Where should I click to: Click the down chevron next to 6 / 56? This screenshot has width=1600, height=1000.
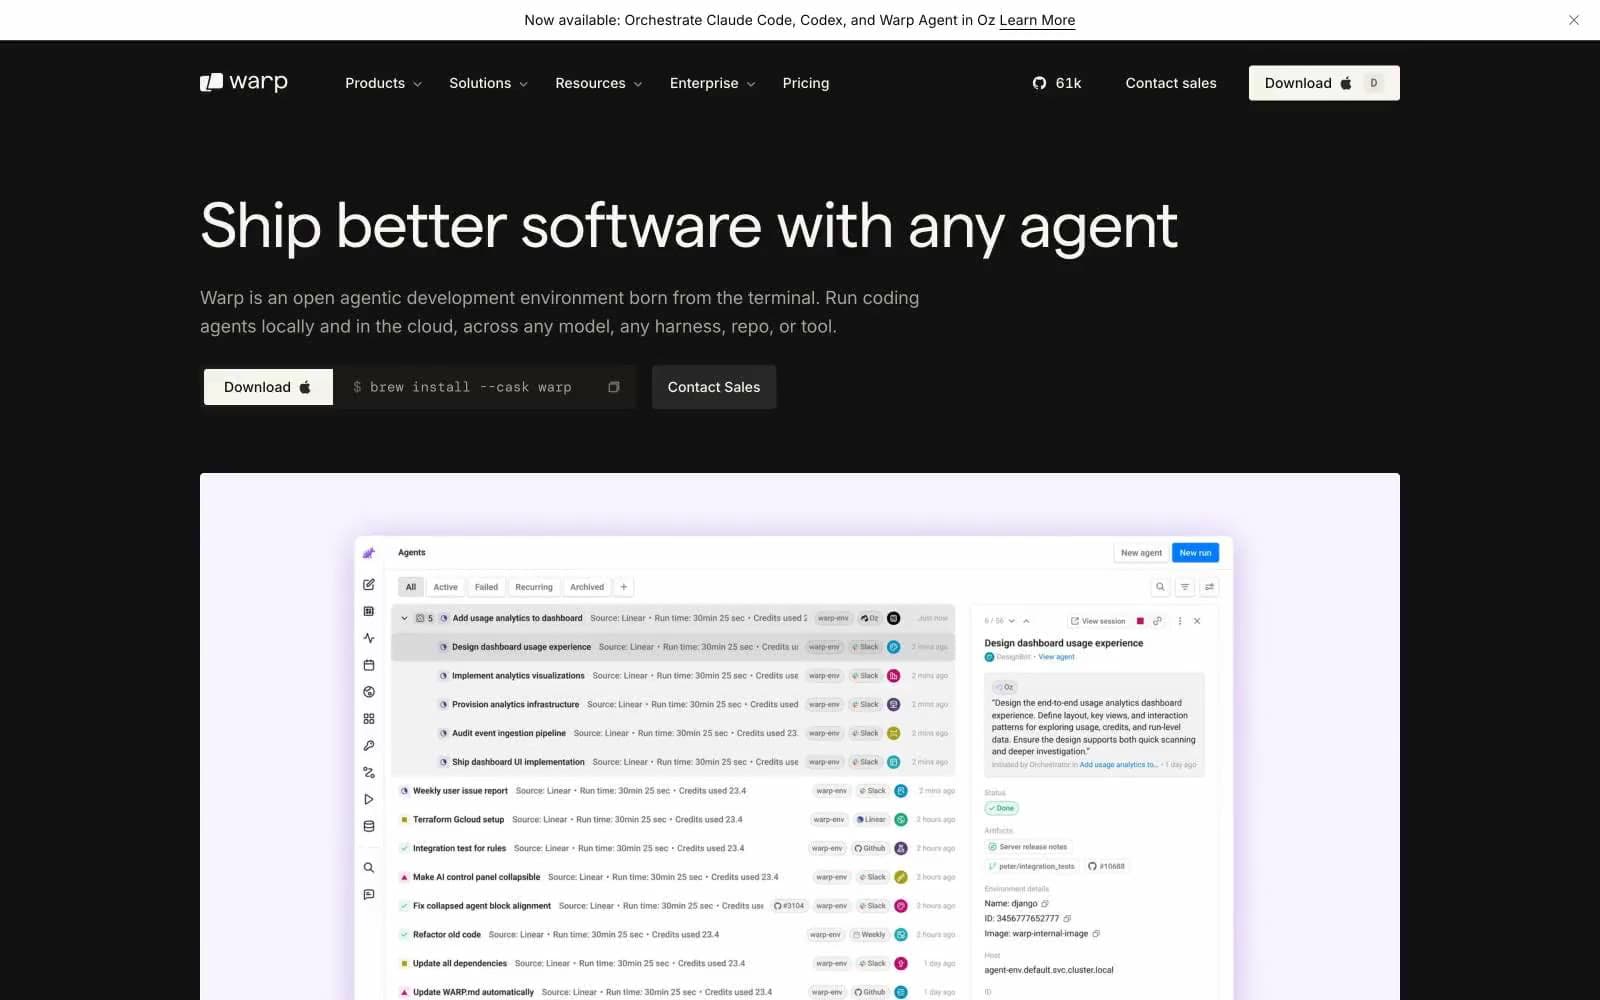pyautogui.click(x=1012, y=621)
